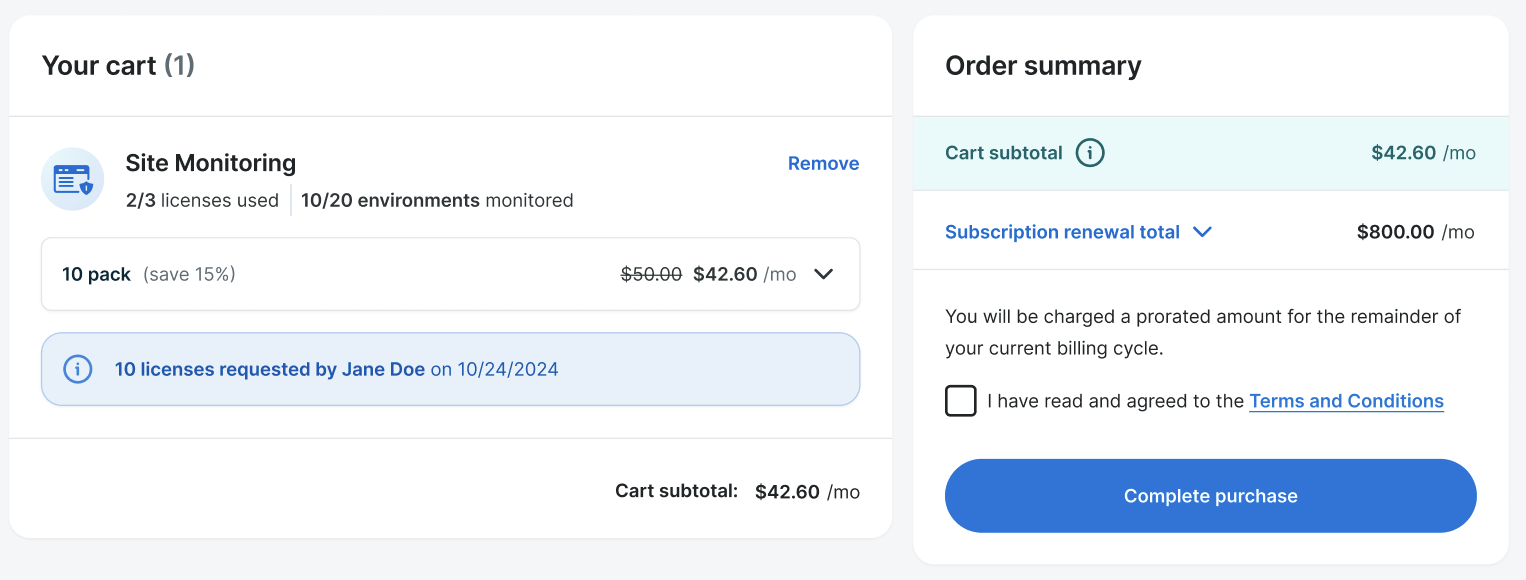This screenshot has width=1526, height=580.
Task: Click the $800.00 /mo renewal amount
Action: tap(1415, 232)
